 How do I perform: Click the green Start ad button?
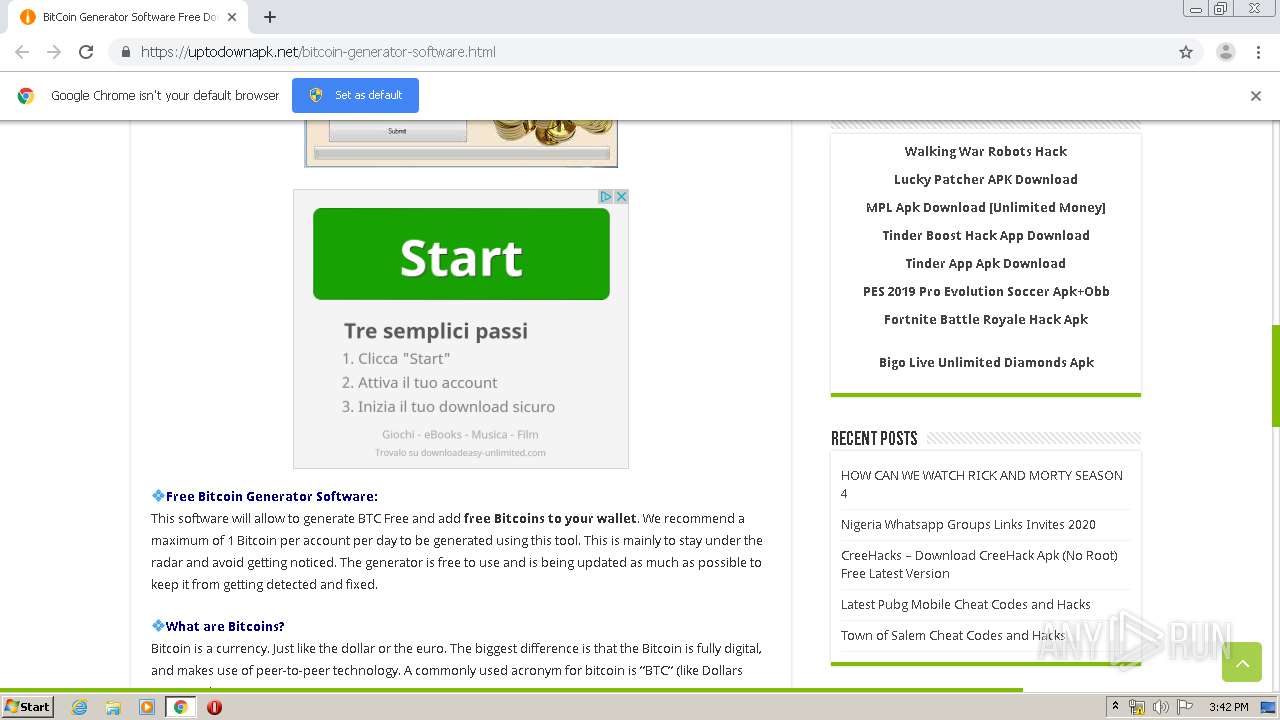(461, 254)
